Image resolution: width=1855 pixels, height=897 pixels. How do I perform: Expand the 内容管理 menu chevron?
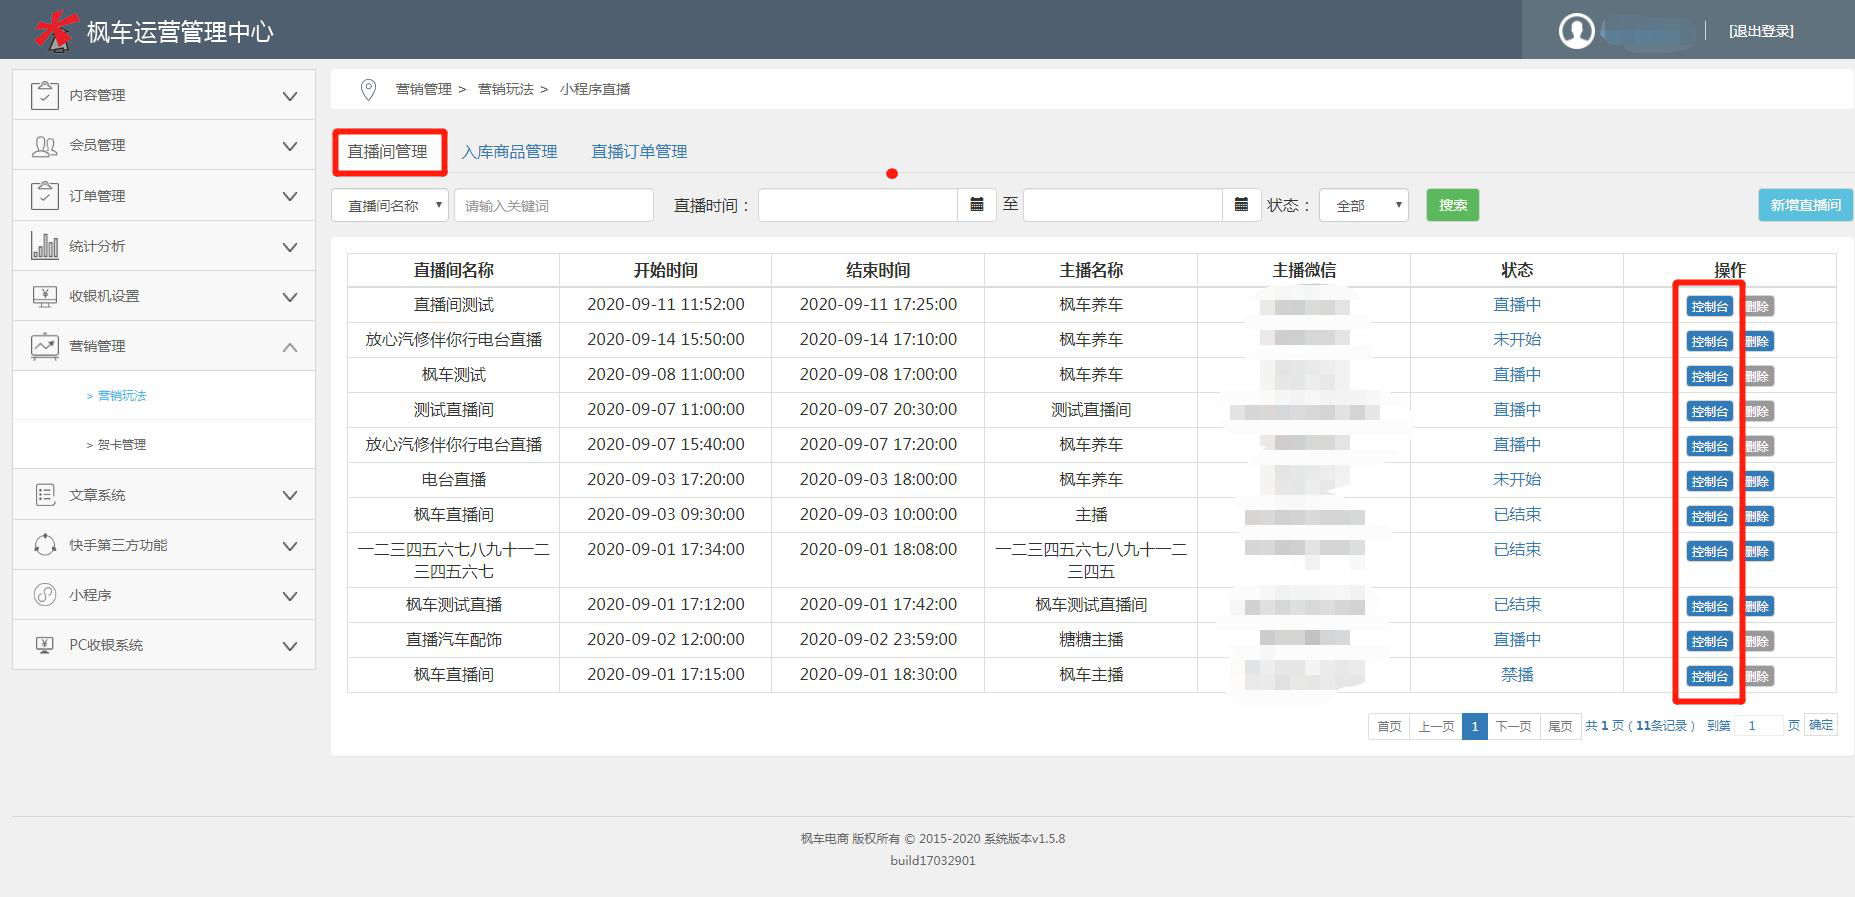point(290,96)
